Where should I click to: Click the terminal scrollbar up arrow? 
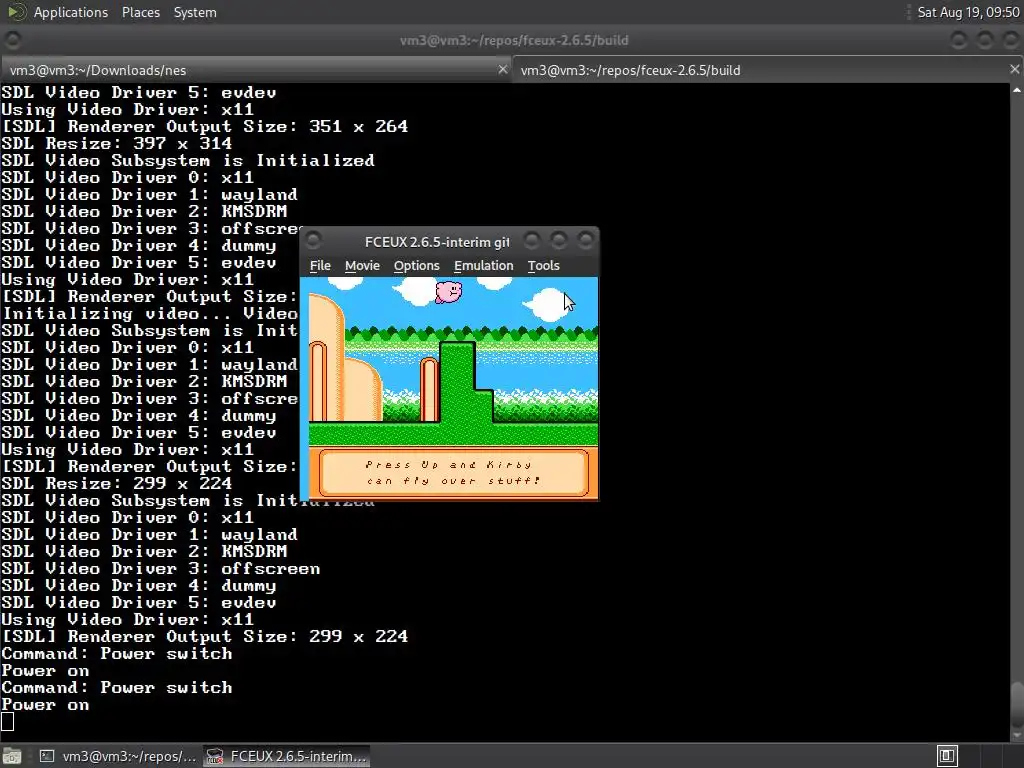pyautogui.click(x=1017, y=90)
